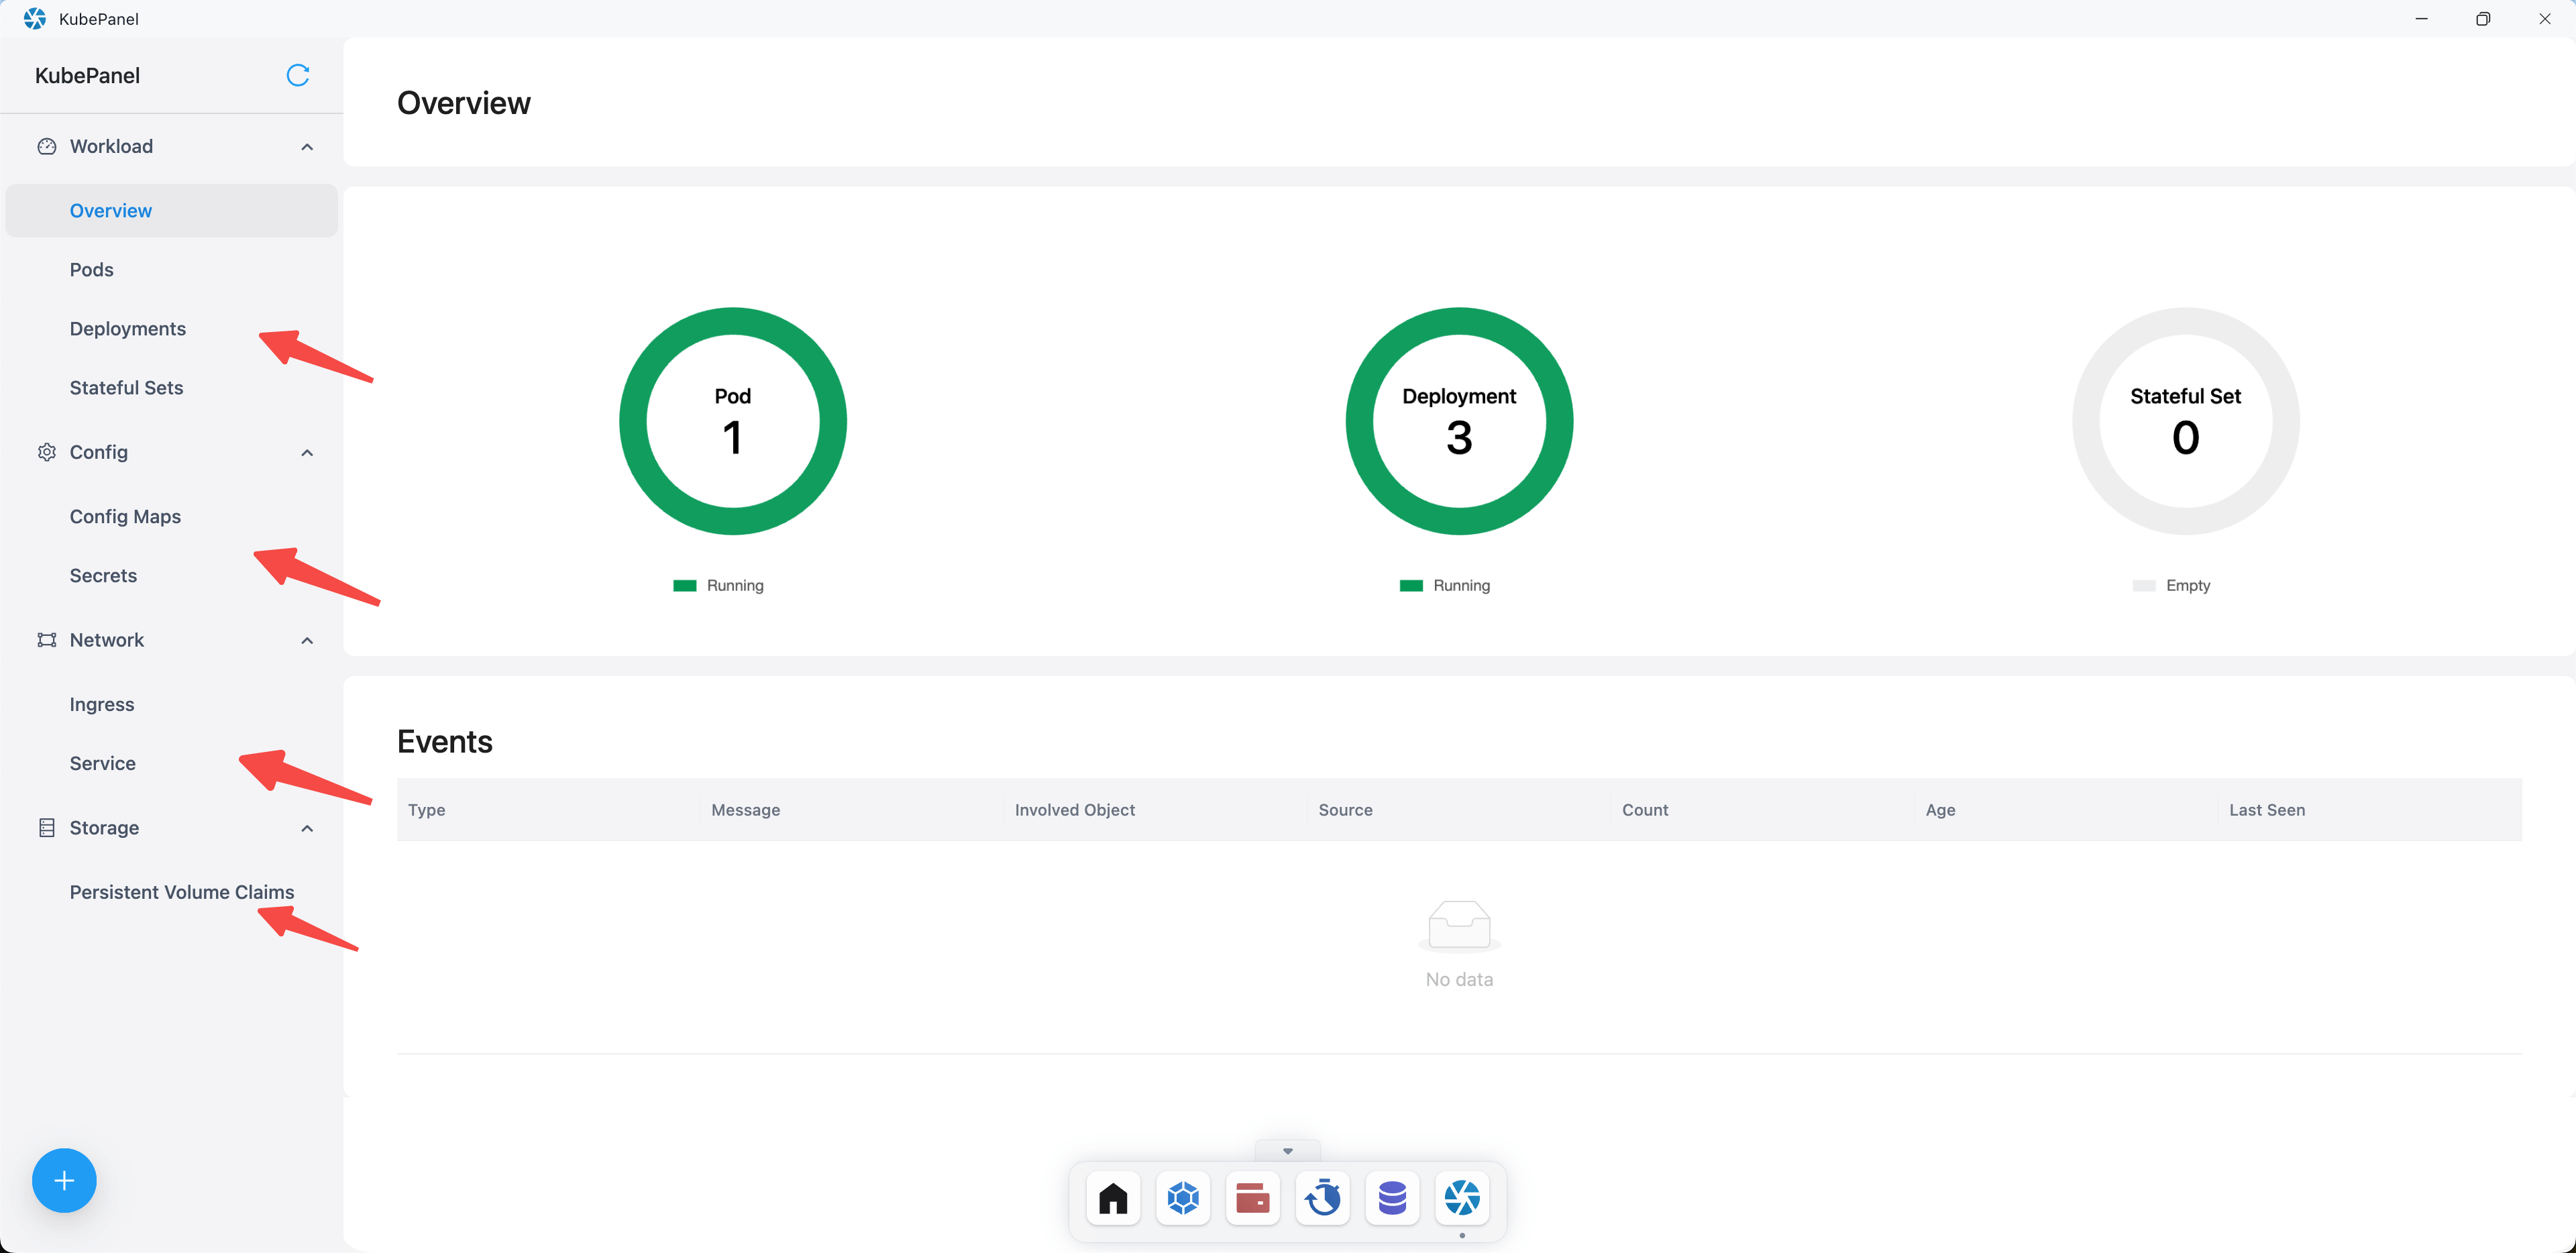Image resolution: width=2576 pixels, height=1253 pixels.
Task: Toggle the Running legend under Deployment chart
Action: pos(1445,586)
